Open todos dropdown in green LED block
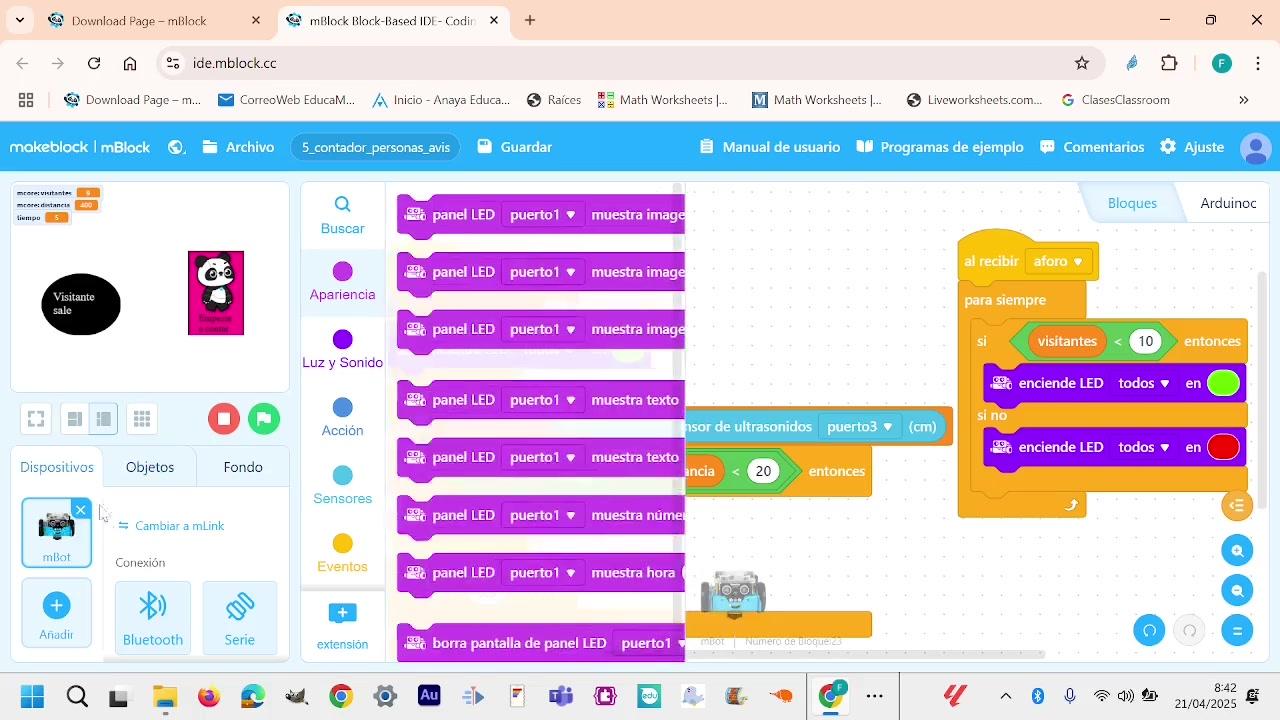The height and width of the screenshot is (720, 1280). pyautogui.click(x=1144, y=383)
